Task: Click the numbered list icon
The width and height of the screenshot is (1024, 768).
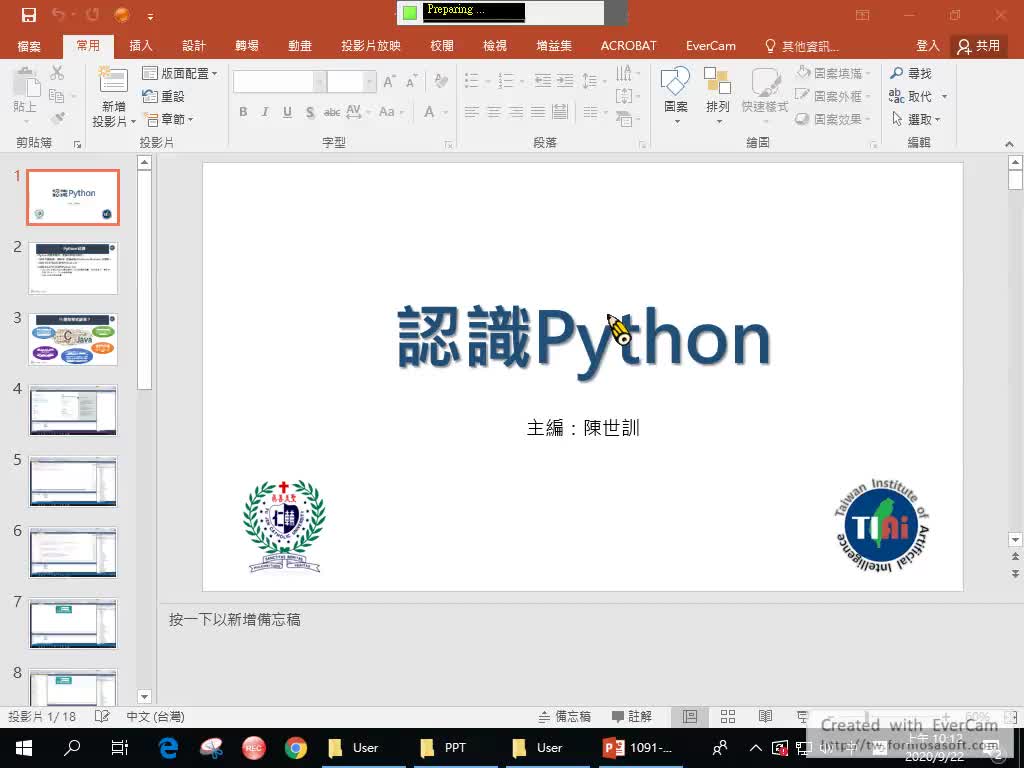Action: pos(506,80)
